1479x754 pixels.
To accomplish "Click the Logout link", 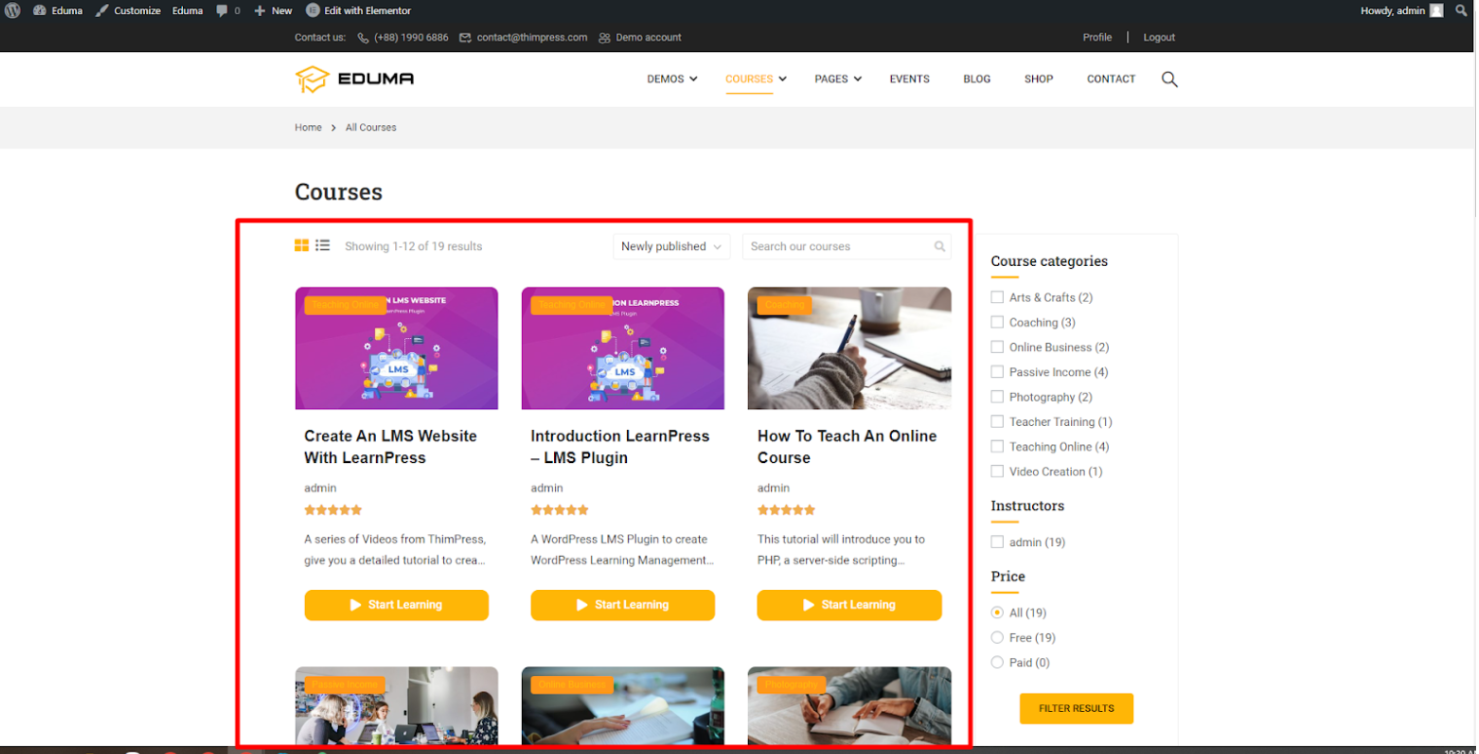I will click(1159, 37).
